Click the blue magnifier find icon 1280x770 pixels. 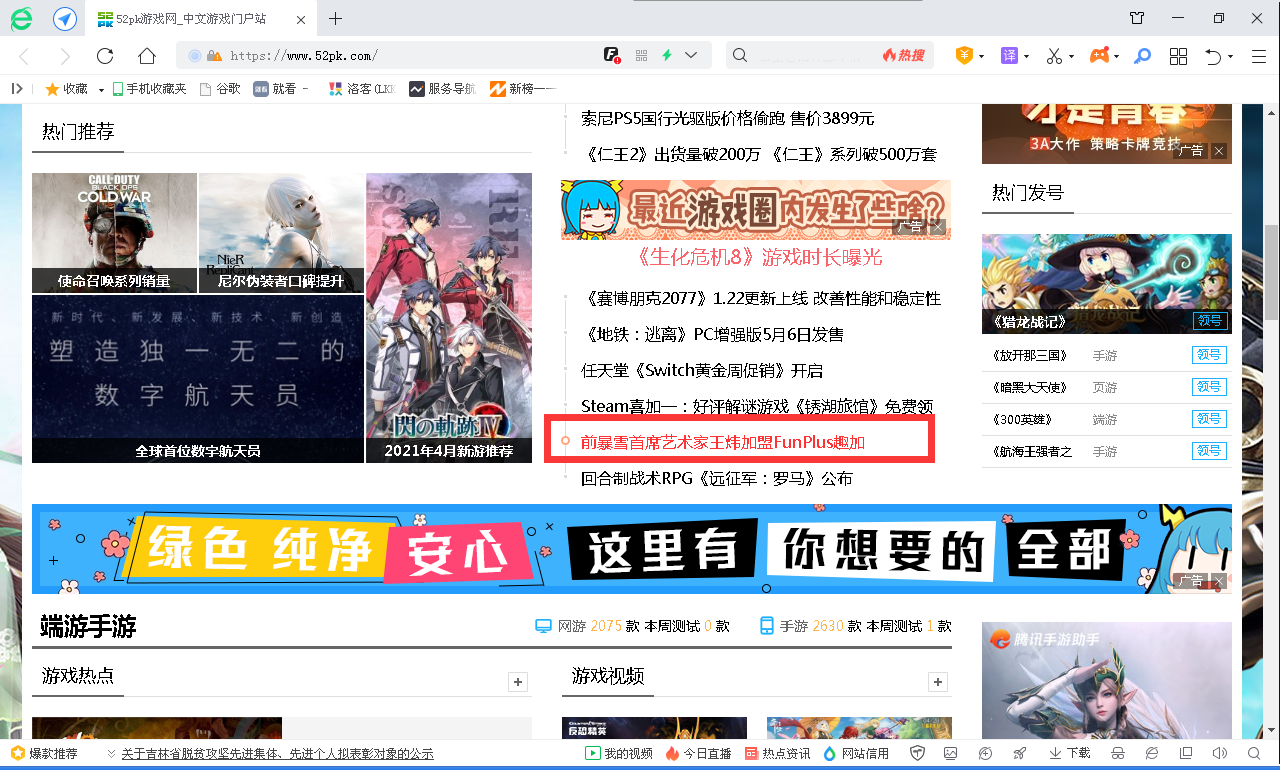click(1142, 56)
